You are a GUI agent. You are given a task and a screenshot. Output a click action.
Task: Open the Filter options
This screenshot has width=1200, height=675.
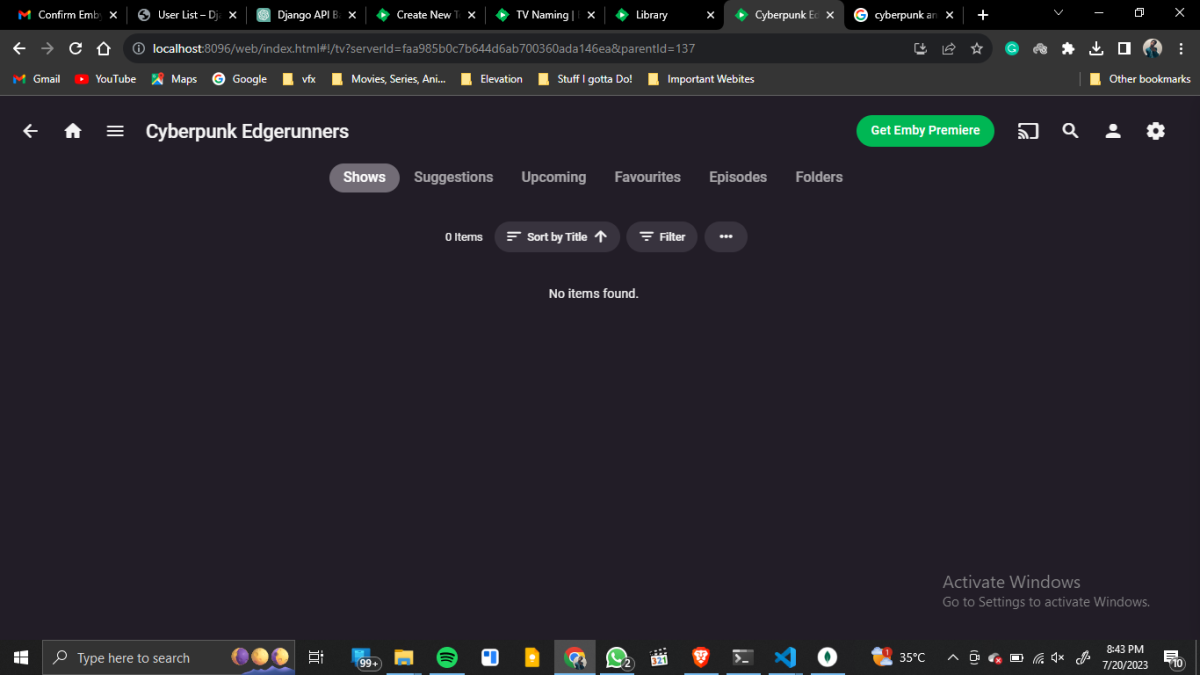click(662, 237)
